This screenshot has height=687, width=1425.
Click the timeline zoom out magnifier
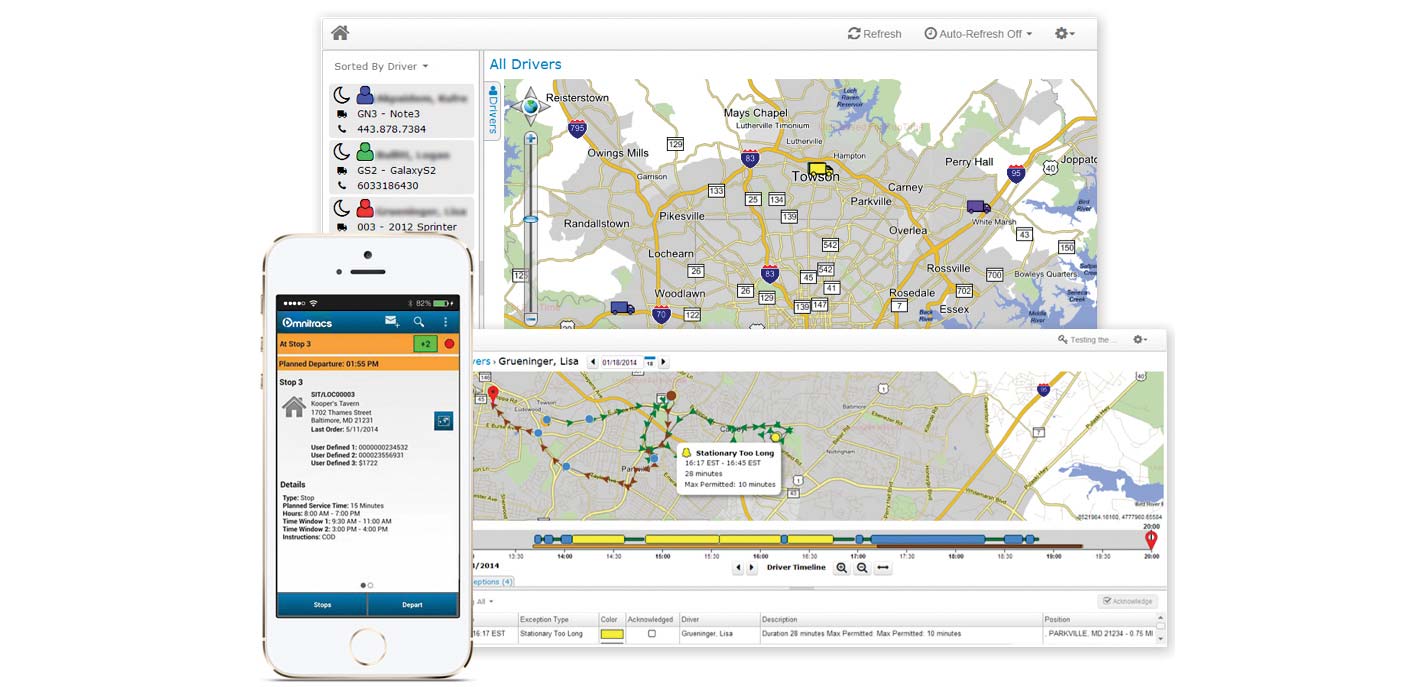862,568
